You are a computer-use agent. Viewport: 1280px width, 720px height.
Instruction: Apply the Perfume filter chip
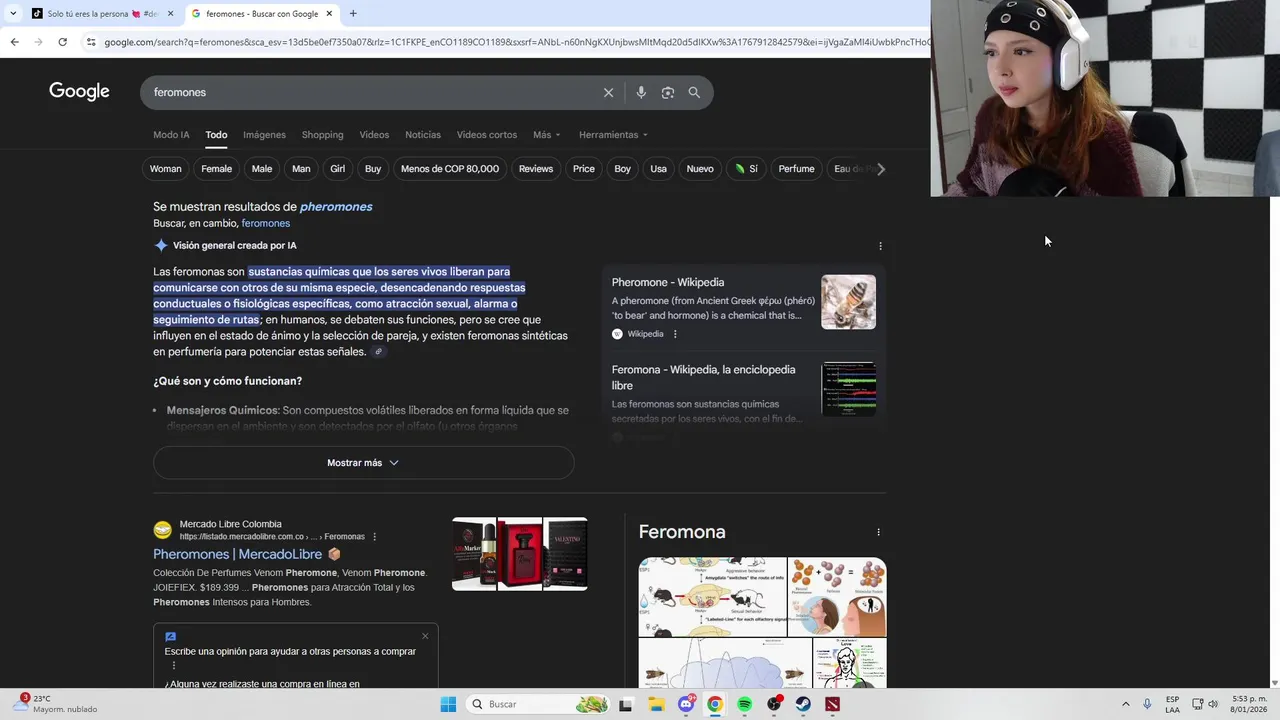pos(796,169)
